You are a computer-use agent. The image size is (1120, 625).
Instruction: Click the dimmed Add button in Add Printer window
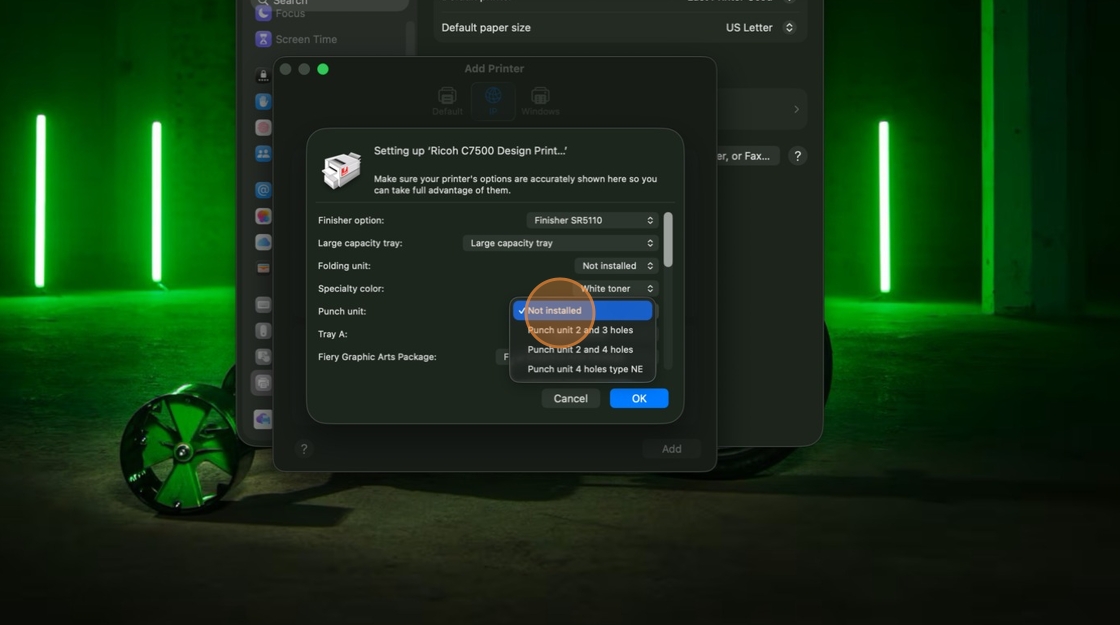[671, 449]
